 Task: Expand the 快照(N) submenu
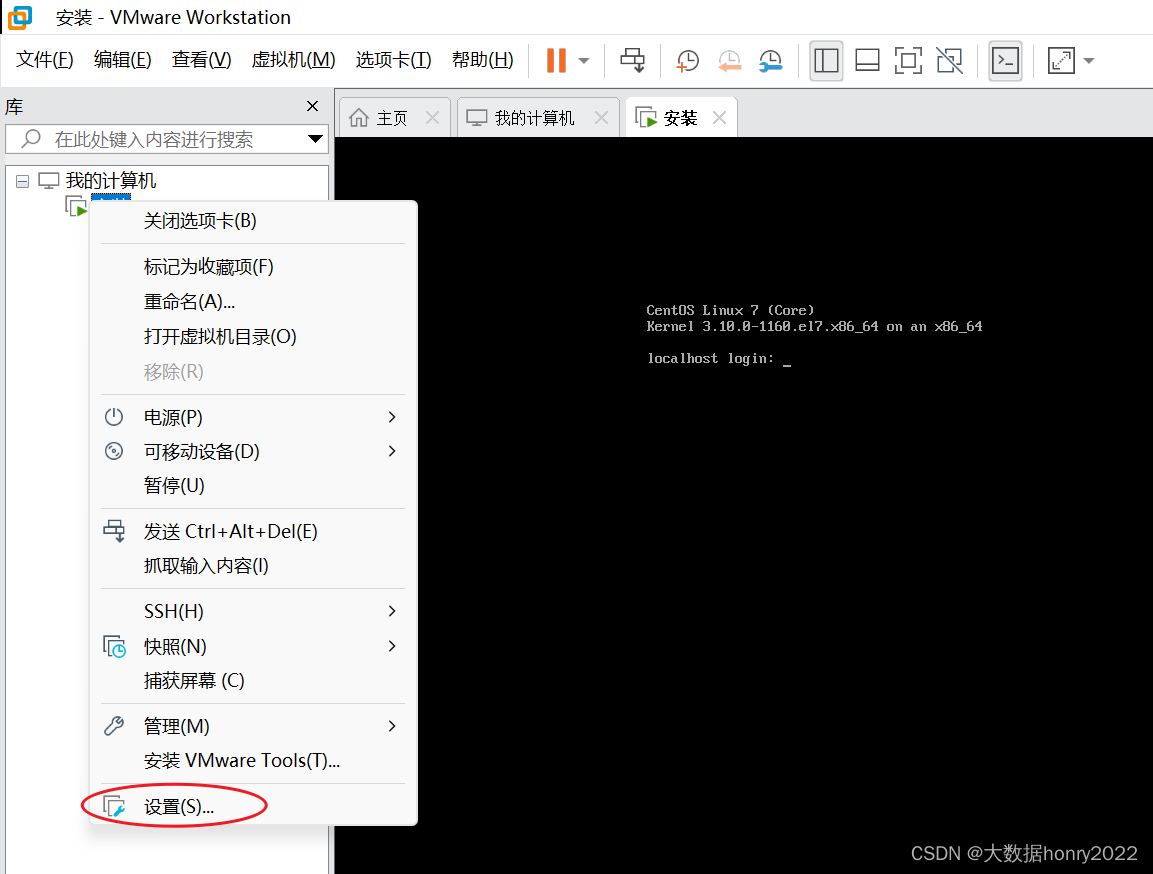(x=253, y=646)
